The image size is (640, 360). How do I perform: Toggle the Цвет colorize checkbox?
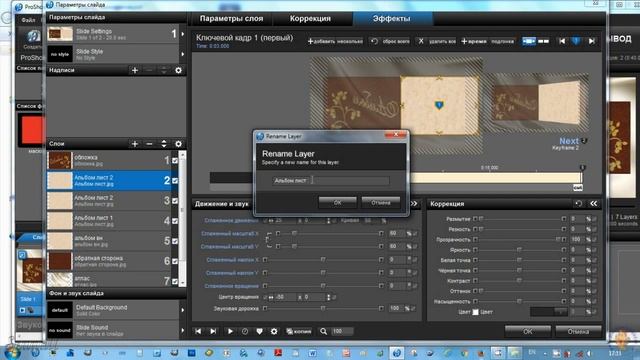tap(476, 312)
